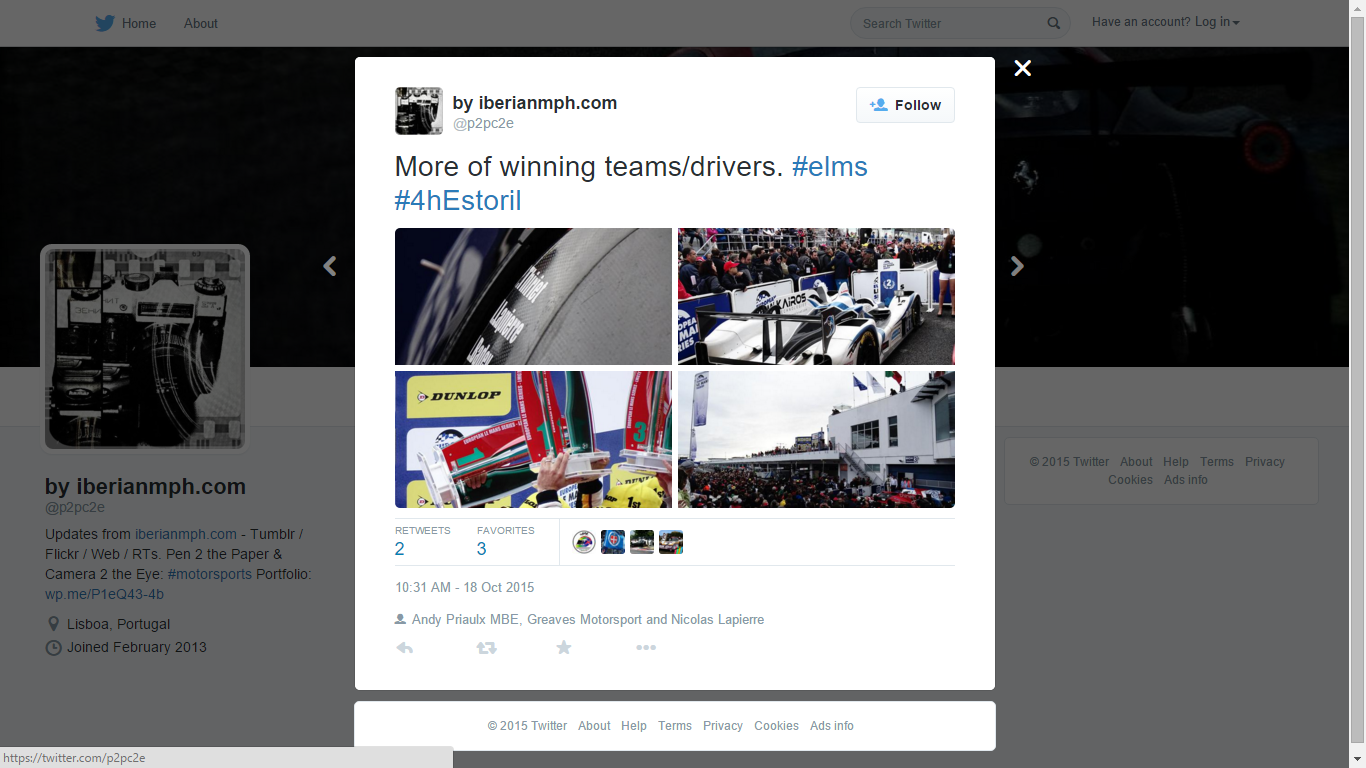
Task: Click the Twitter bird Home icon
Action: pos(105,23)
